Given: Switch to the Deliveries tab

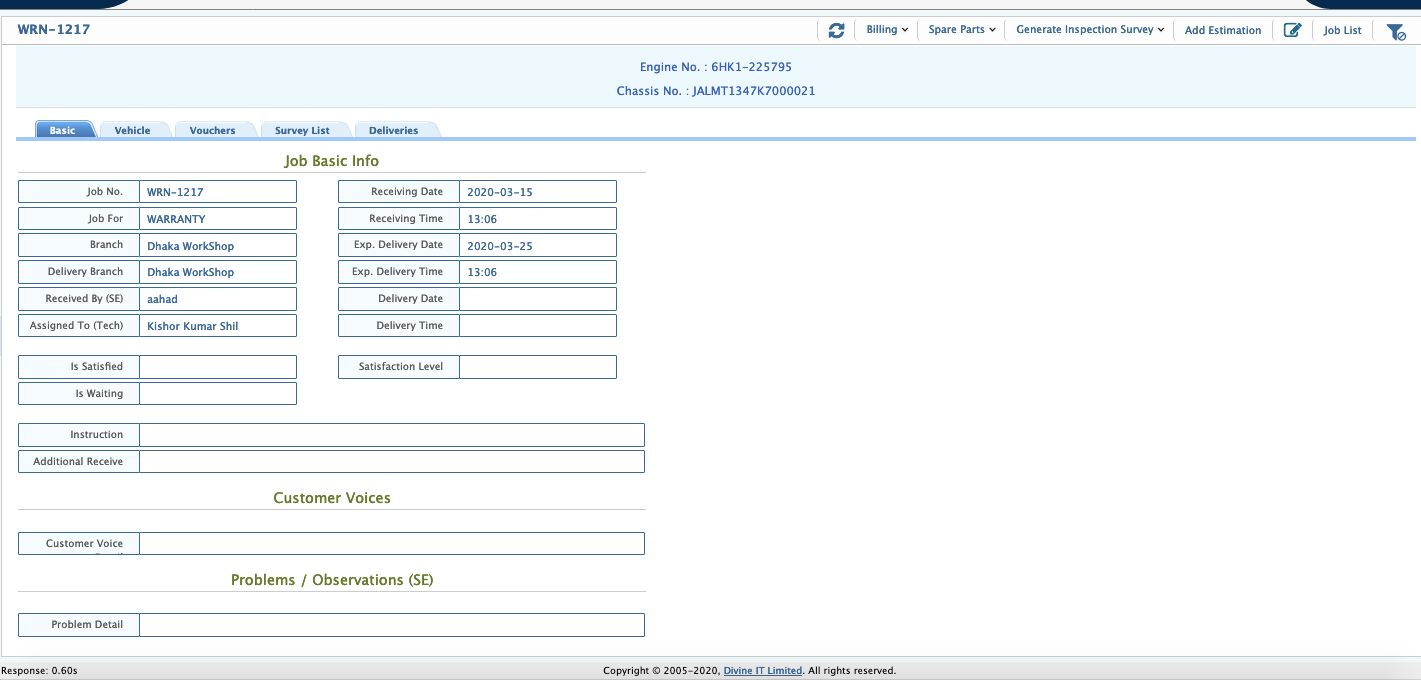Looking at the screenshot, I should 394,129.
